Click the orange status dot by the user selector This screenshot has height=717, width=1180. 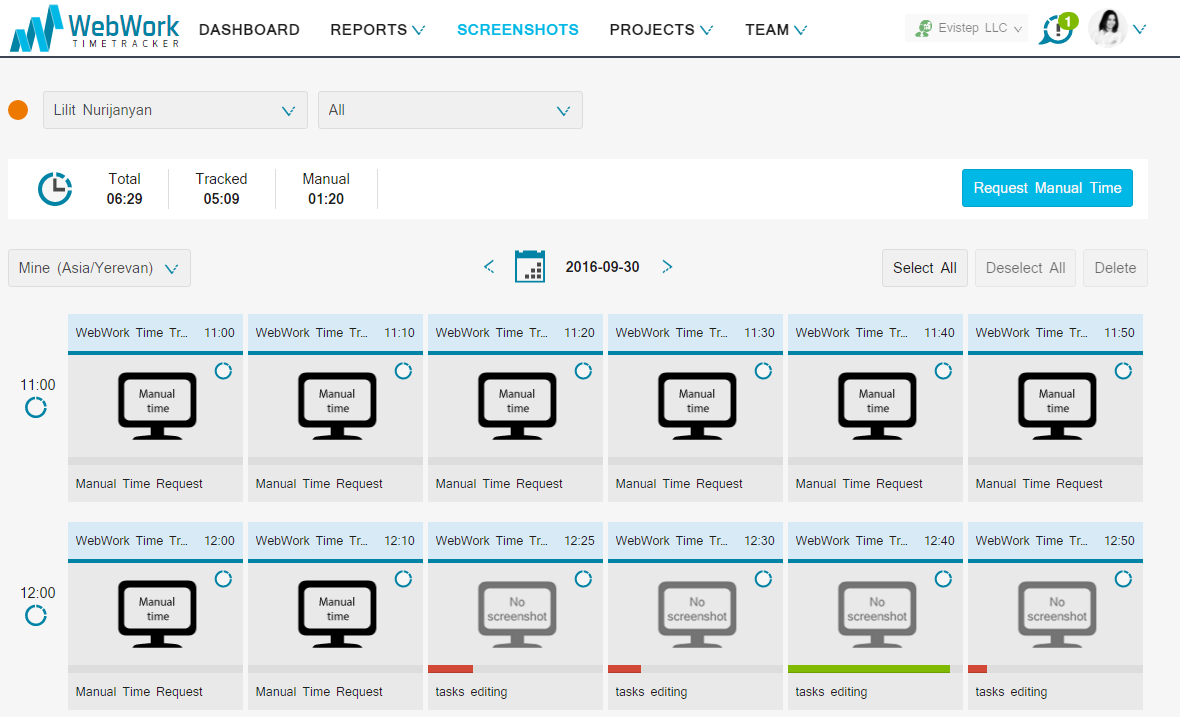18,110
